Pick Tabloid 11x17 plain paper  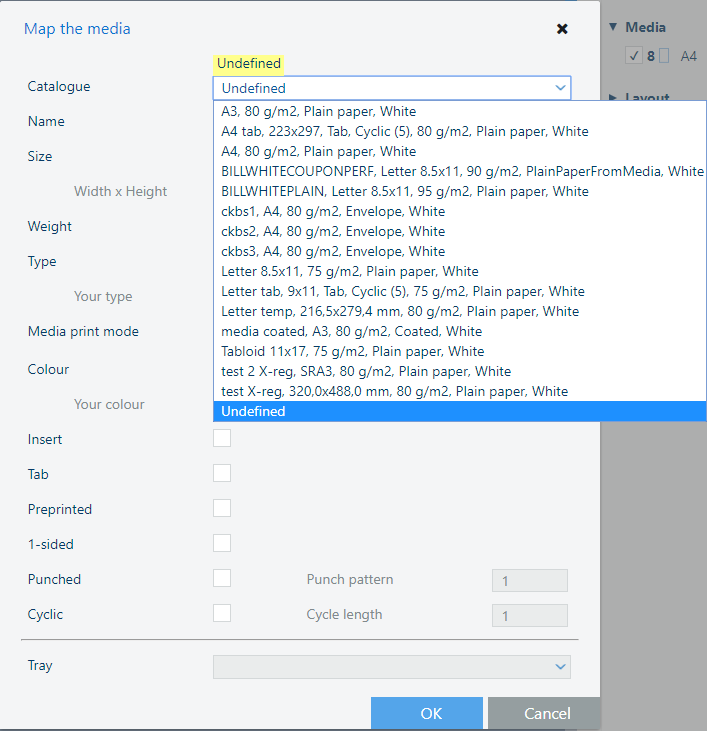[352, 351]
